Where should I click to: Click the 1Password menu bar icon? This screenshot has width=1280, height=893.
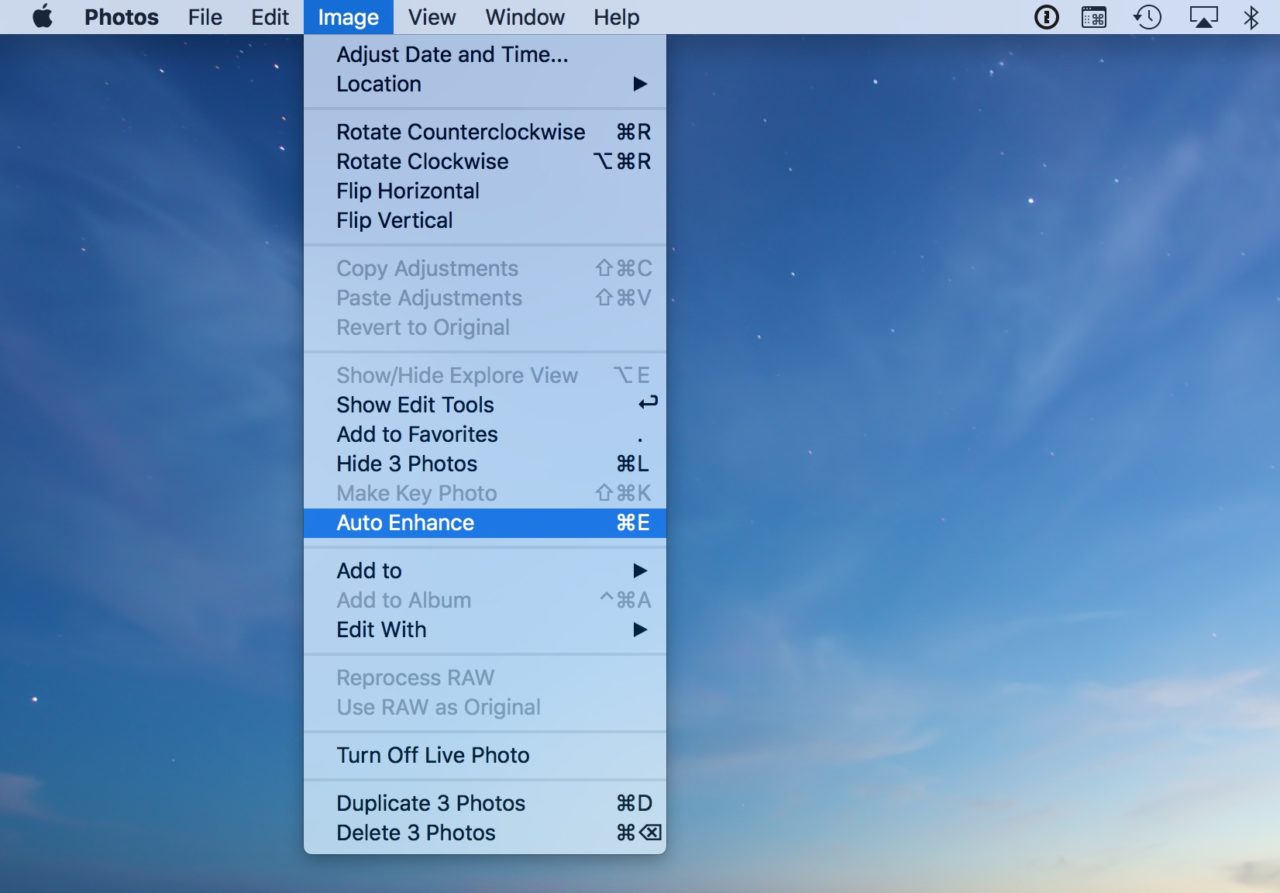click(1046, 17)
